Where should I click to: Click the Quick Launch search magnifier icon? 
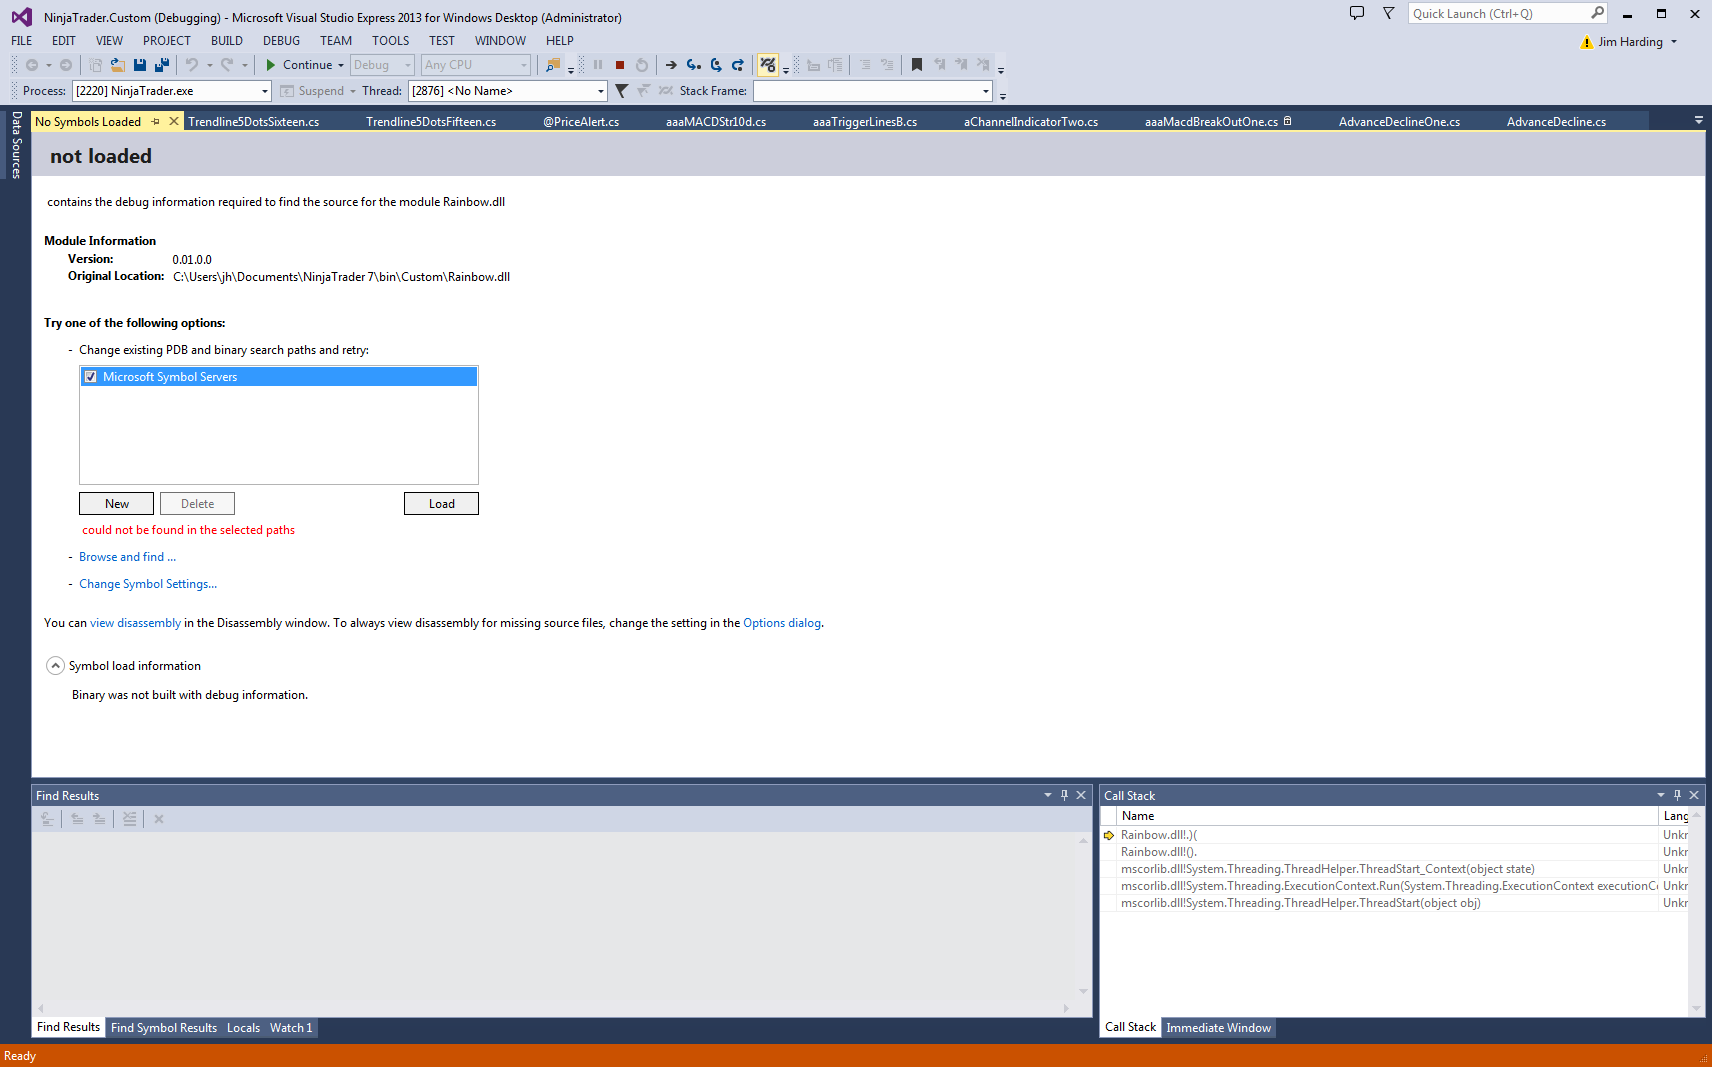click(1597, 13)
